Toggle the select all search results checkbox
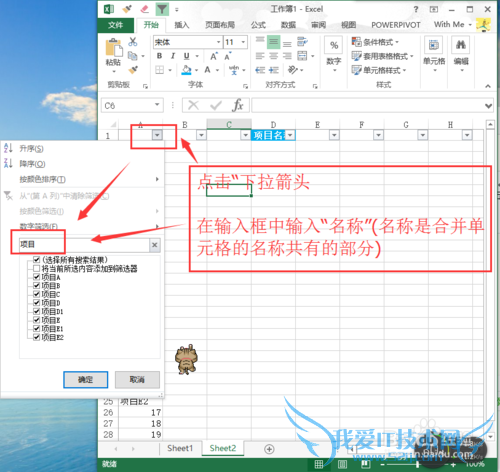Viewport: 500px width, 472px height. 37,260
